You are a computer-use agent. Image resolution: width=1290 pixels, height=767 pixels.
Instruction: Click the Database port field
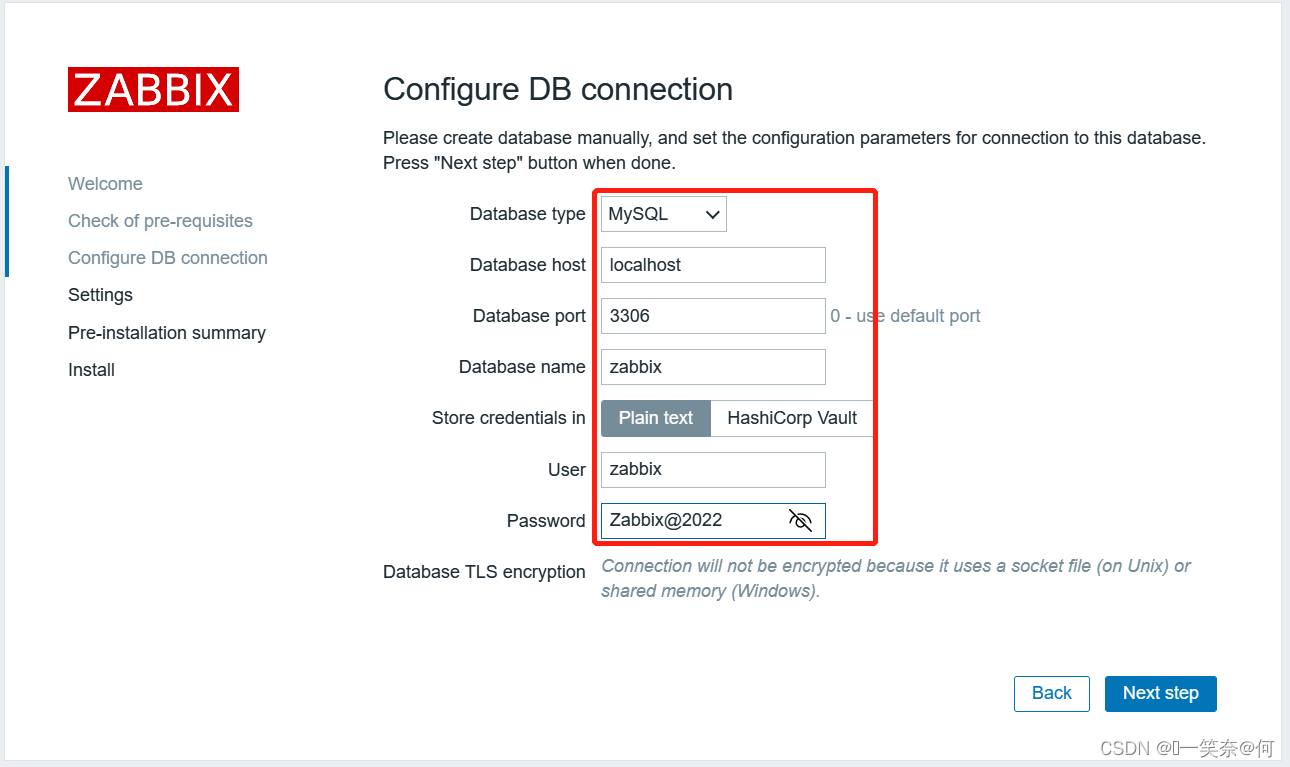[x=713, y=316]
